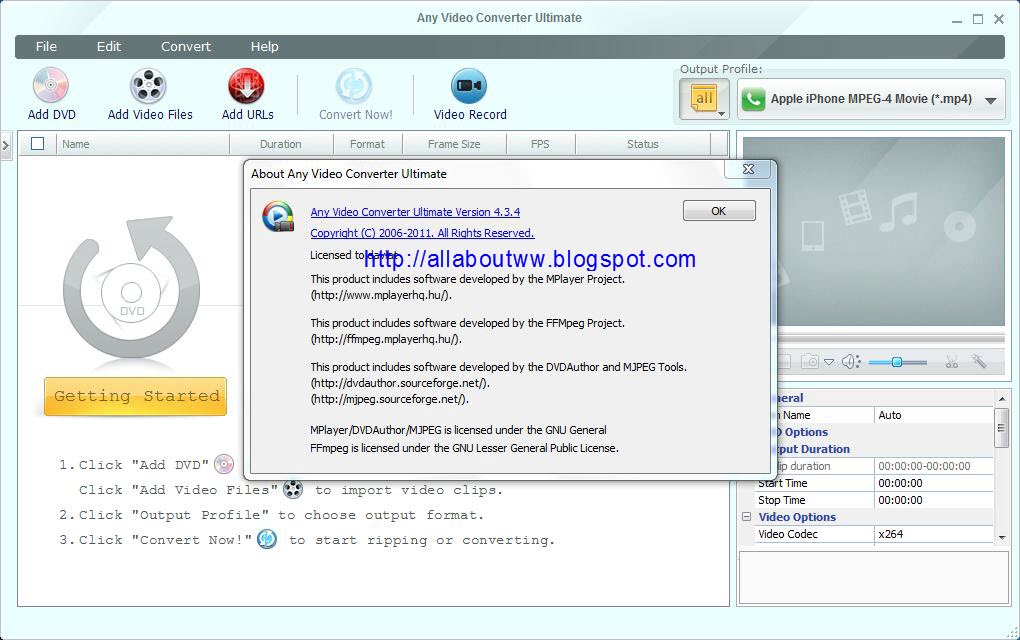Click the Status column header
Image resolution: width=1020 pixels, height=640 pixels.
tap(643, 144)
